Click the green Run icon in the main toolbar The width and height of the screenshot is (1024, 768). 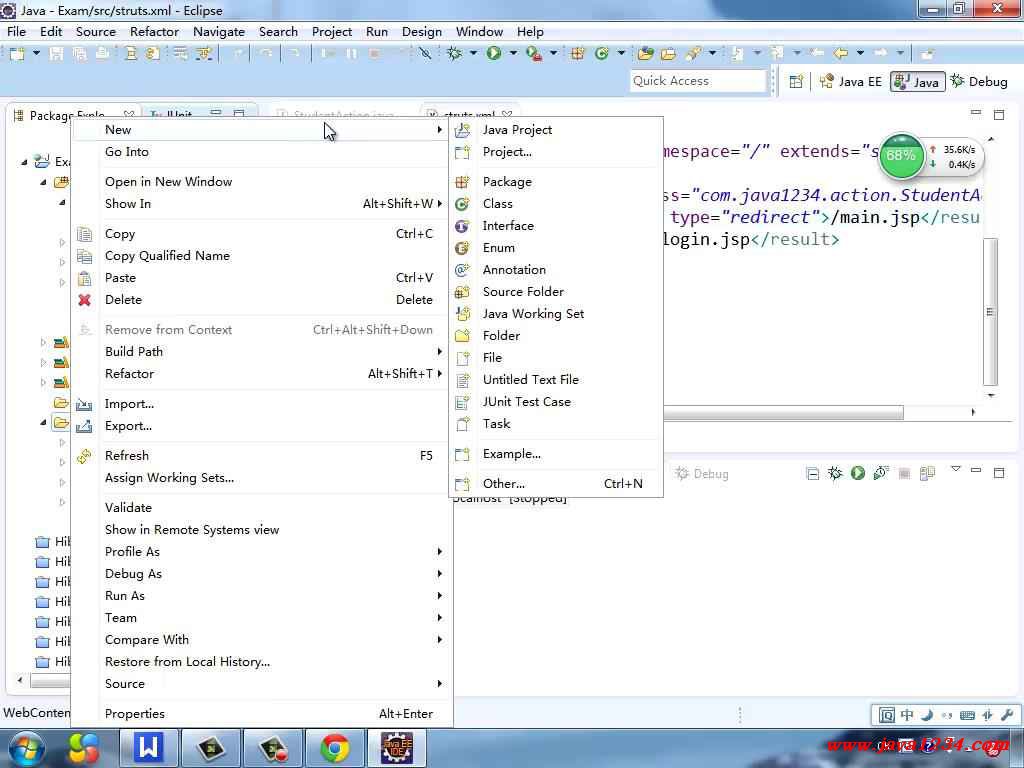[x=494, y=54]
